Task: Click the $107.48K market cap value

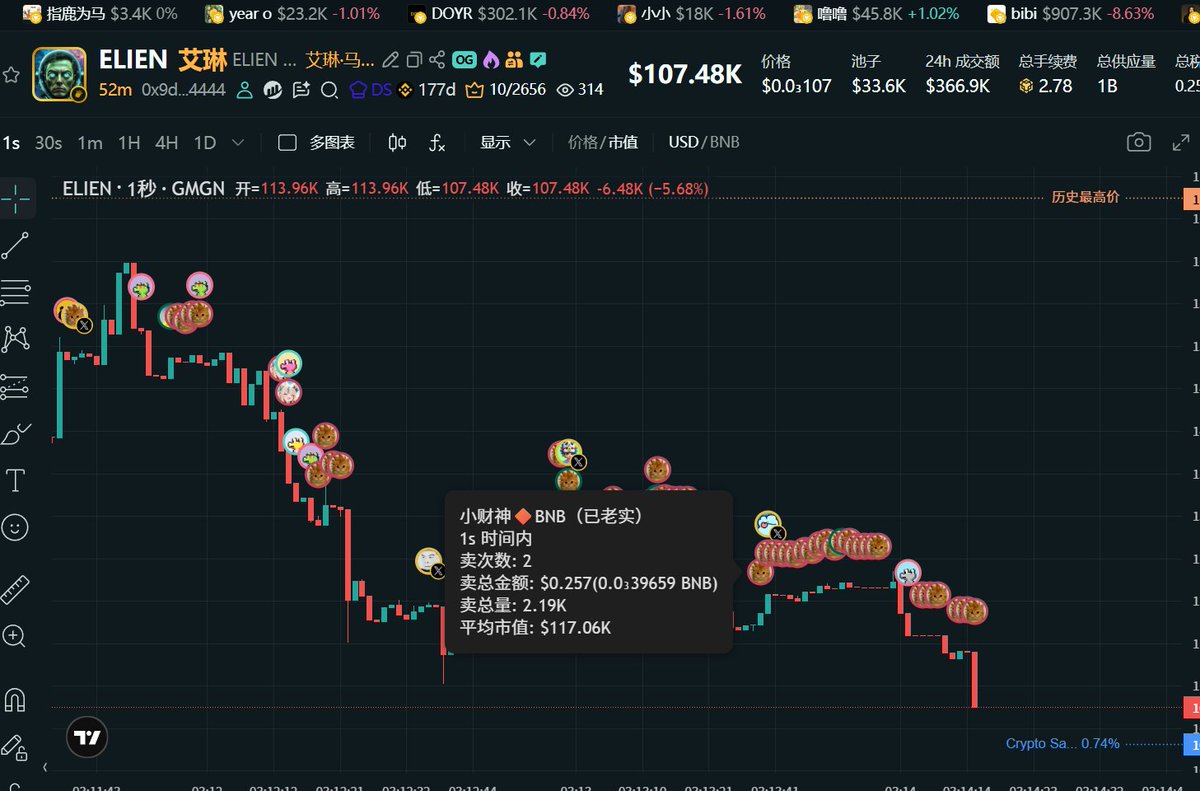Action: pos(685,74)
